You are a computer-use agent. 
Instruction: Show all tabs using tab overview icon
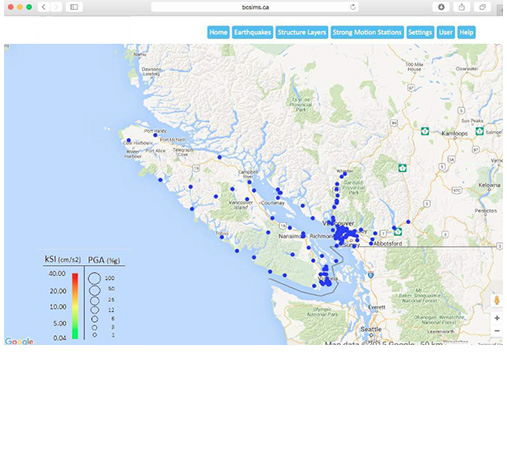(x=482, y=7)
